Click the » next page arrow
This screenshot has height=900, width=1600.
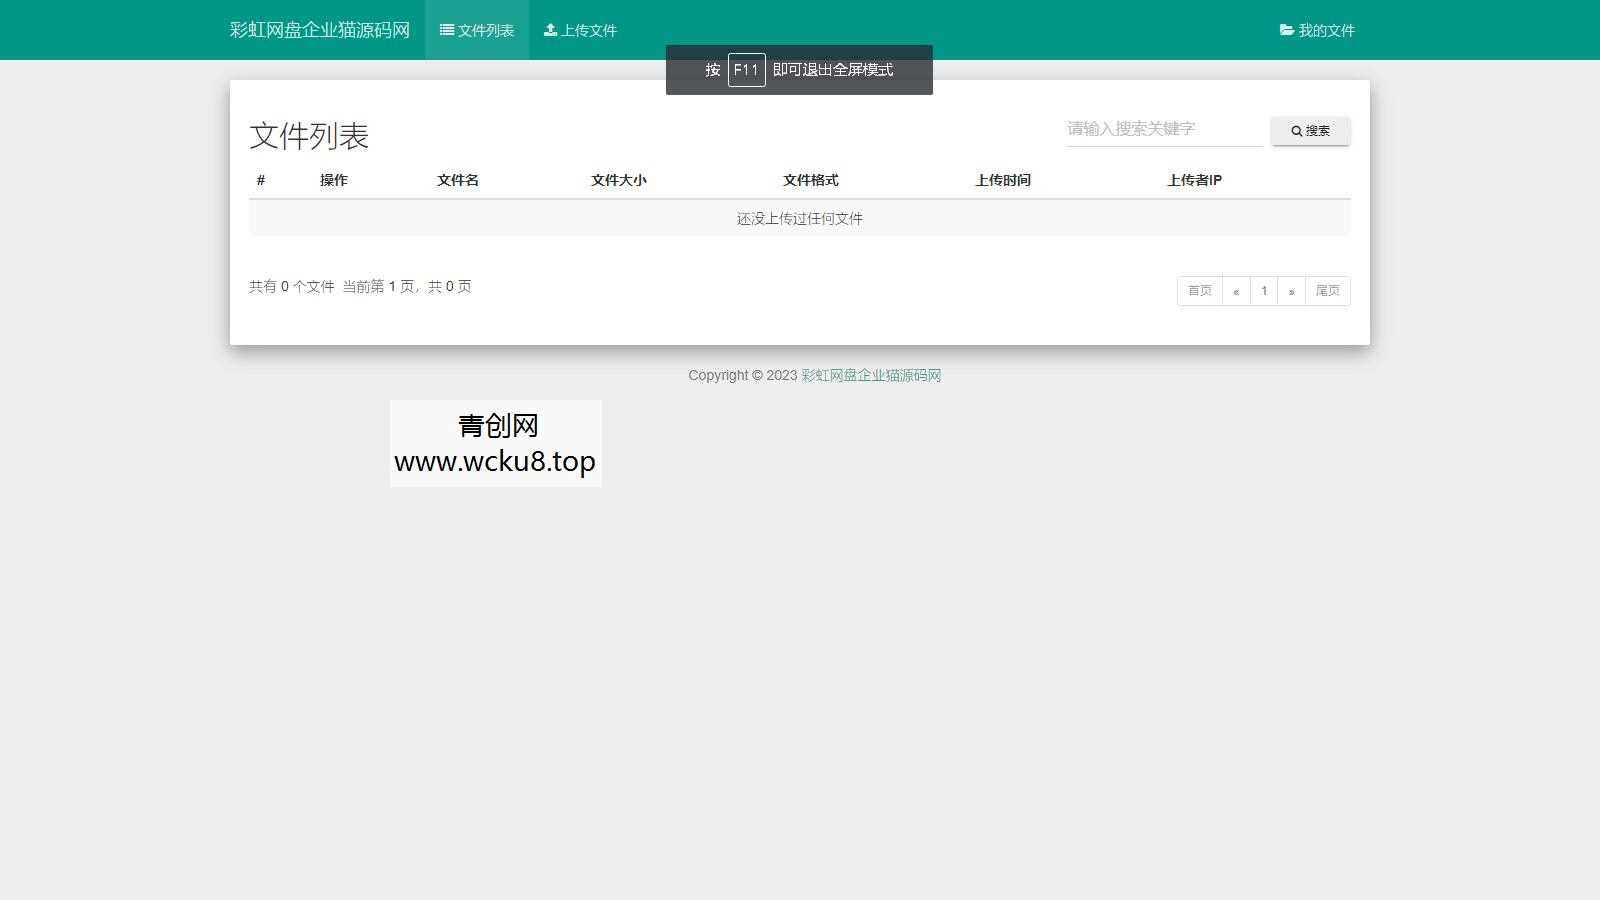(1292, 290)
